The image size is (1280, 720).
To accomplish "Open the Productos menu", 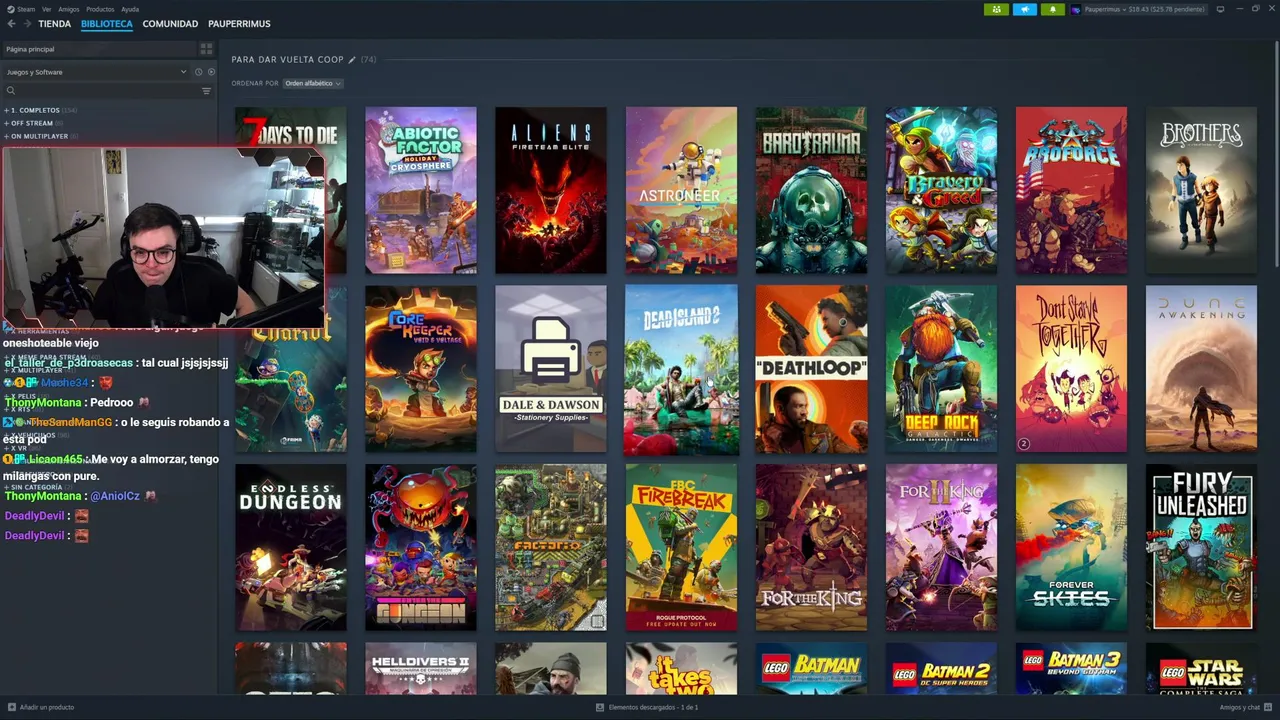I will click(100, 9).
